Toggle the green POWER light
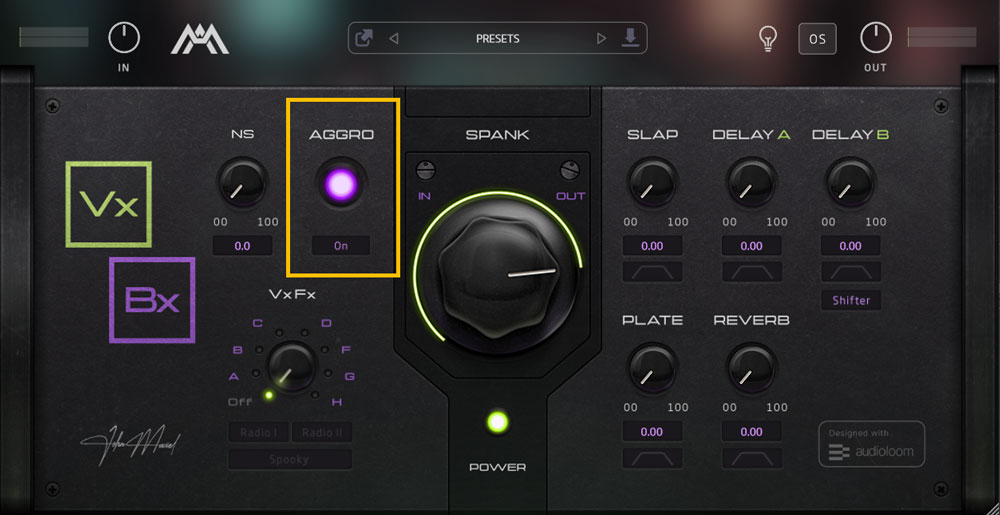 [x=497, y=421]
